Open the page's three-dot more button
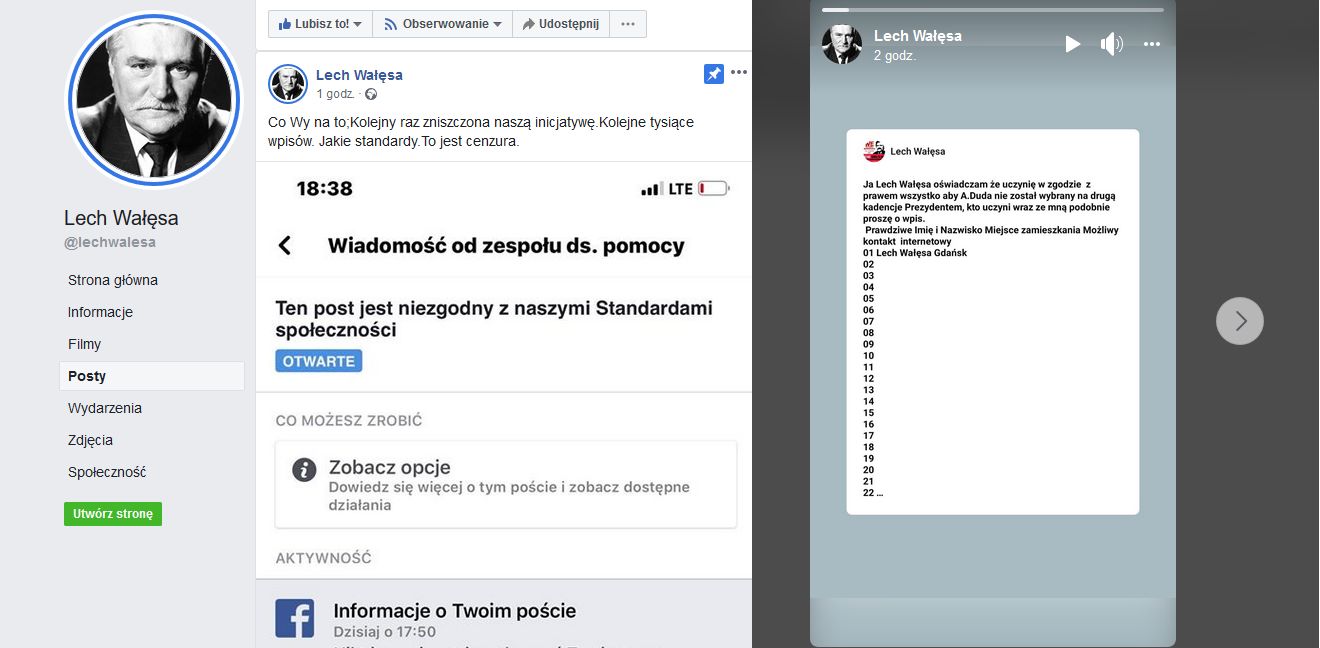1320x648 pixels. (628, 24)
